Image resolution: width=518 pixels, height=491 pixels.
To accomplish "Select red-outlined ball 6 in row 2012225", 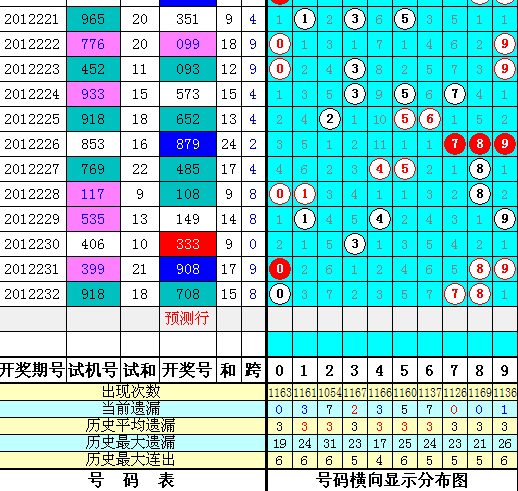I will (x=430, y=119).
